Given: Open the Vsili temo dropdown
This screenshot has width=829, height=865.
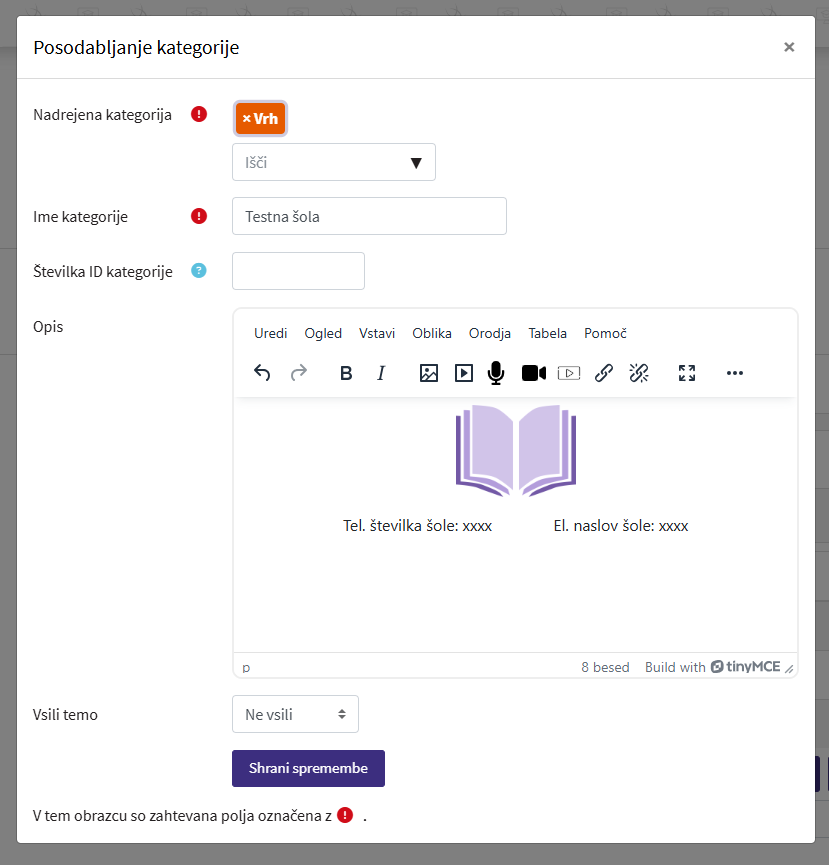Looking at the screenshot, I should (295, 714).
